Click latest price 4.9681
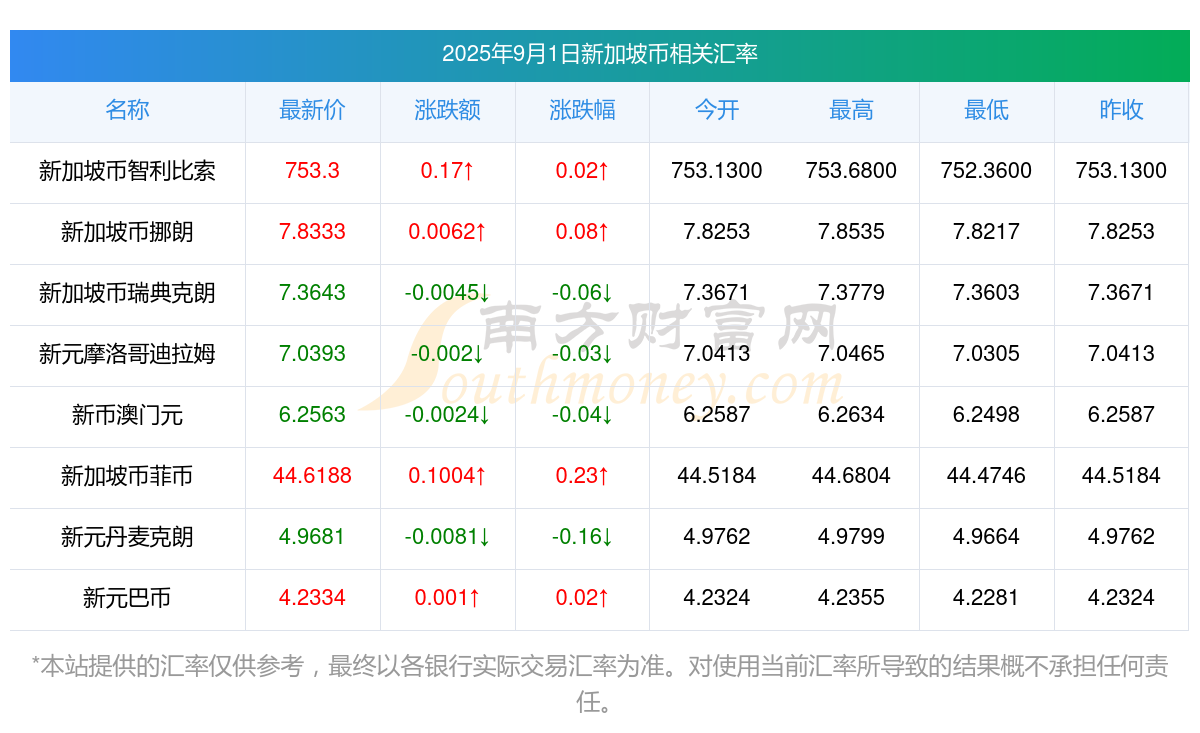Screen dimensions: 1200x733 [x=312, y=537]
